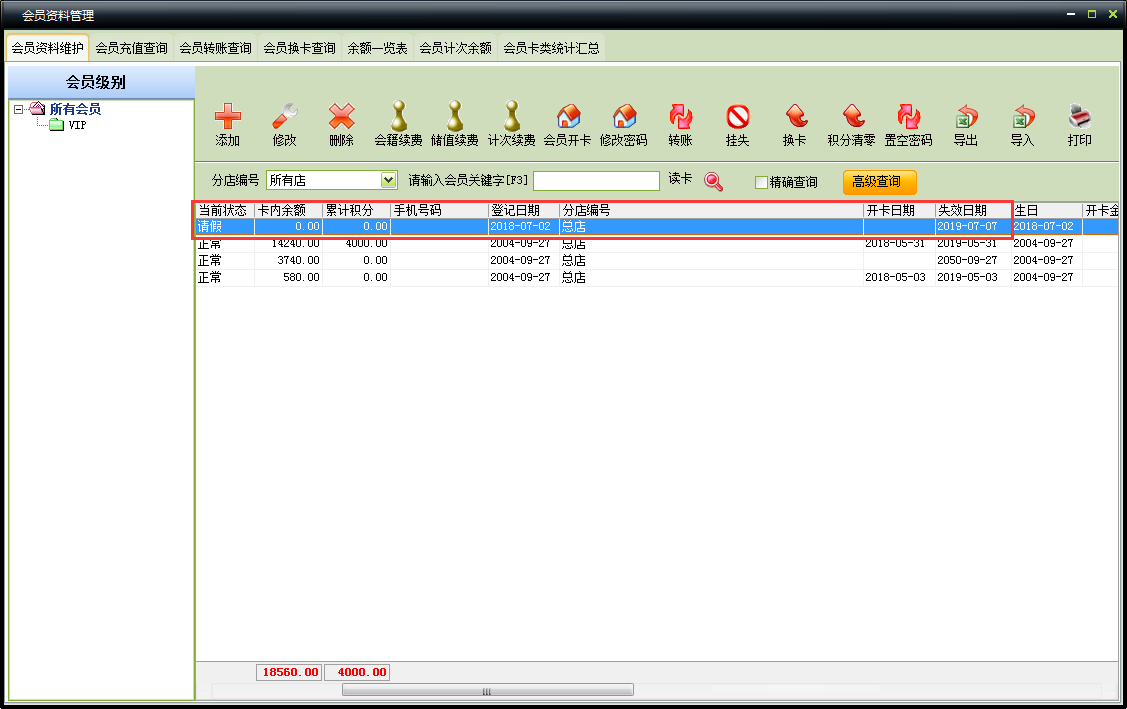Open the 分店编号 store dropdown
Screen dimensions: 1127x709
(388, 180)
